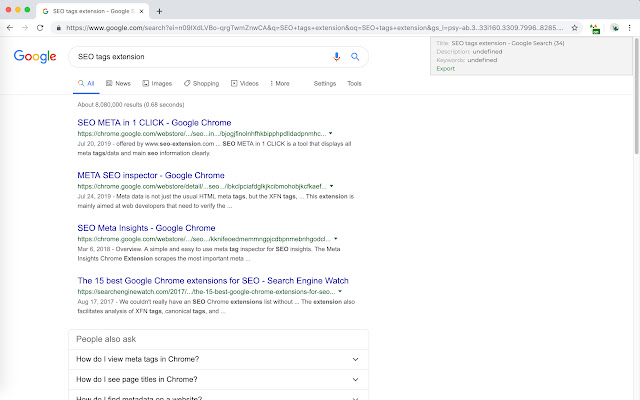Bookmark this page with the star icon
640x400 pixels.
click(575, 28)
